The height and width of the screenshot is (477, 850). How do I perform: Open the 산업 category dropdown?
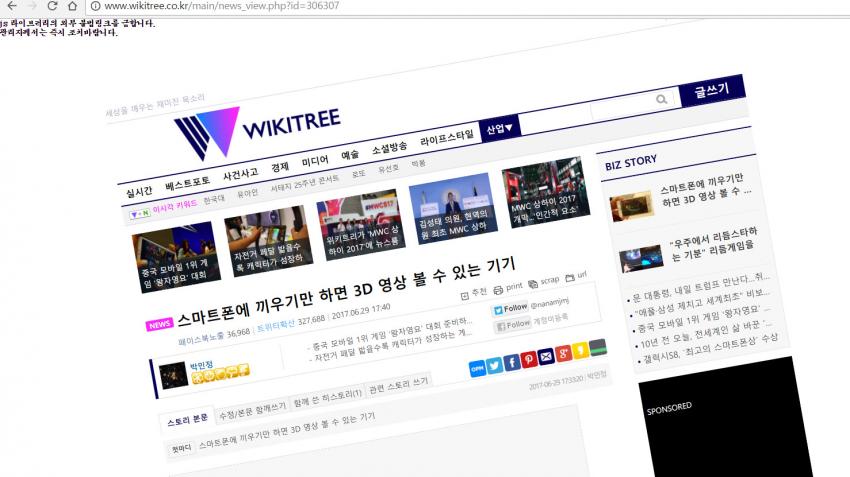[x=499, y=129]
